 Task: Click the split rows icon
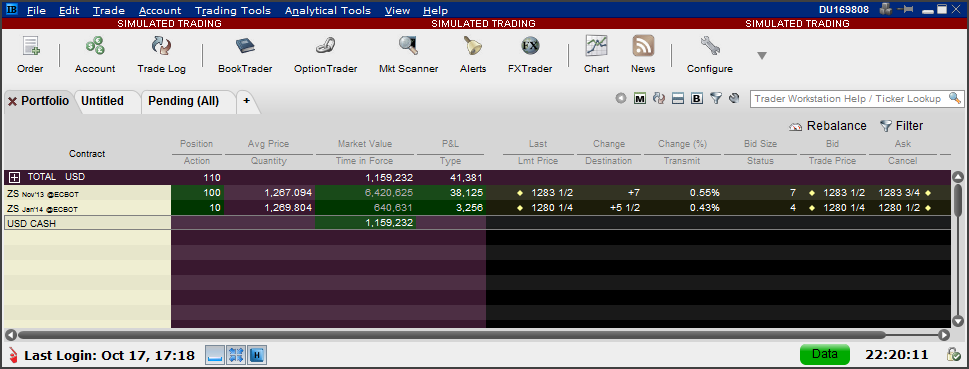click(678, 98)
